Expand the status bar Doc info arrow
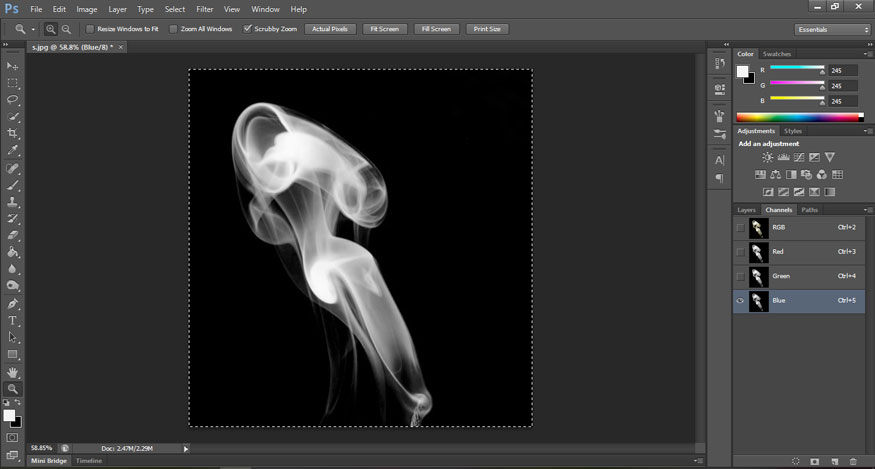 186,448
